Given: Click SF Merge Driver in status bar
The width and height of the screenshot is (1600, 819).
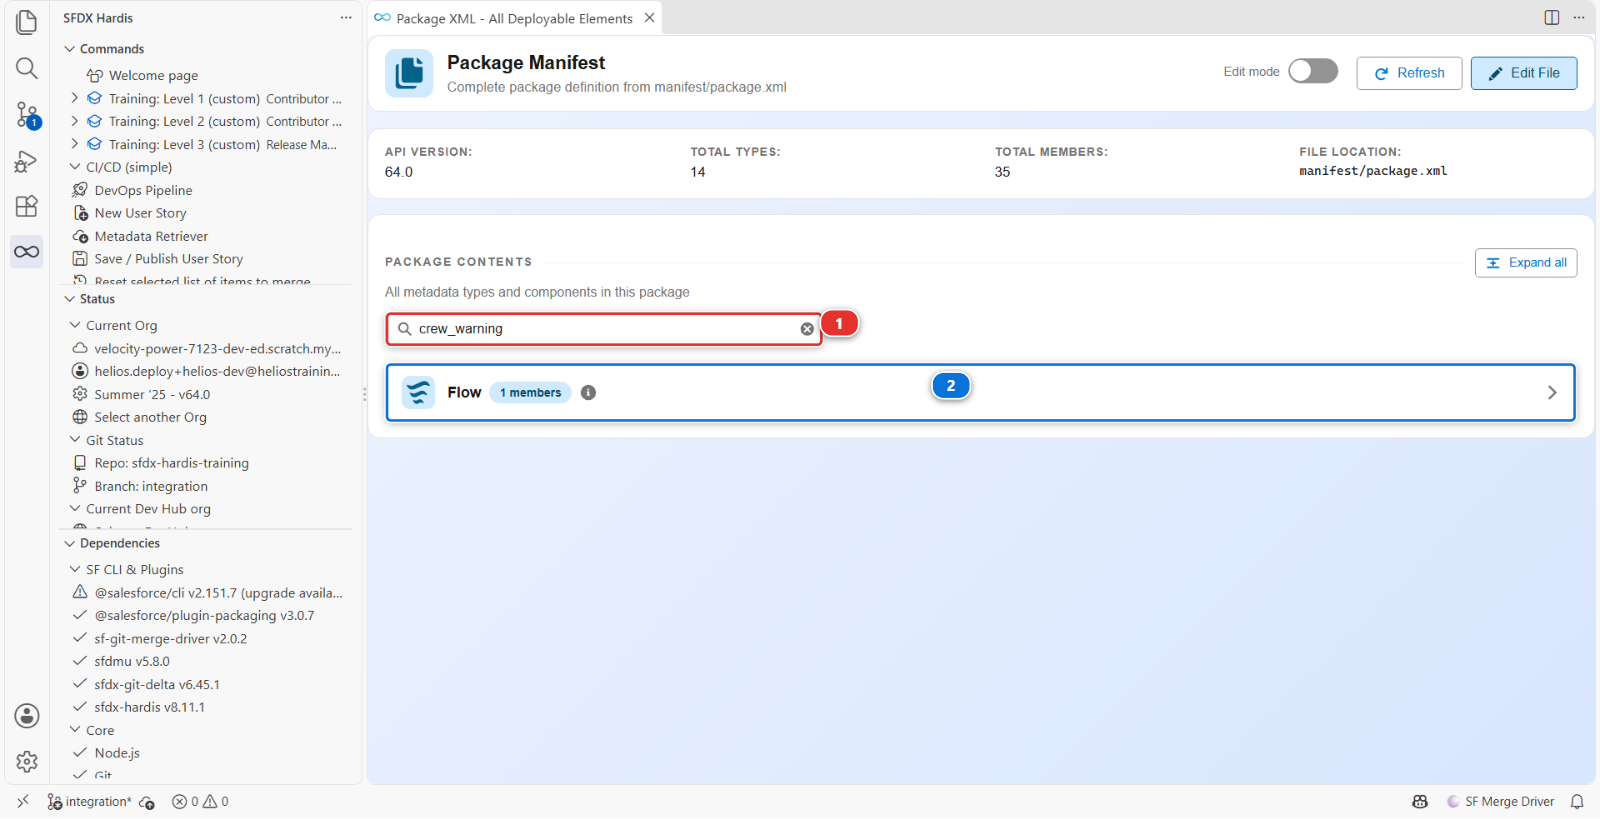Looking at the screenshot, I should click(1500, 802).
